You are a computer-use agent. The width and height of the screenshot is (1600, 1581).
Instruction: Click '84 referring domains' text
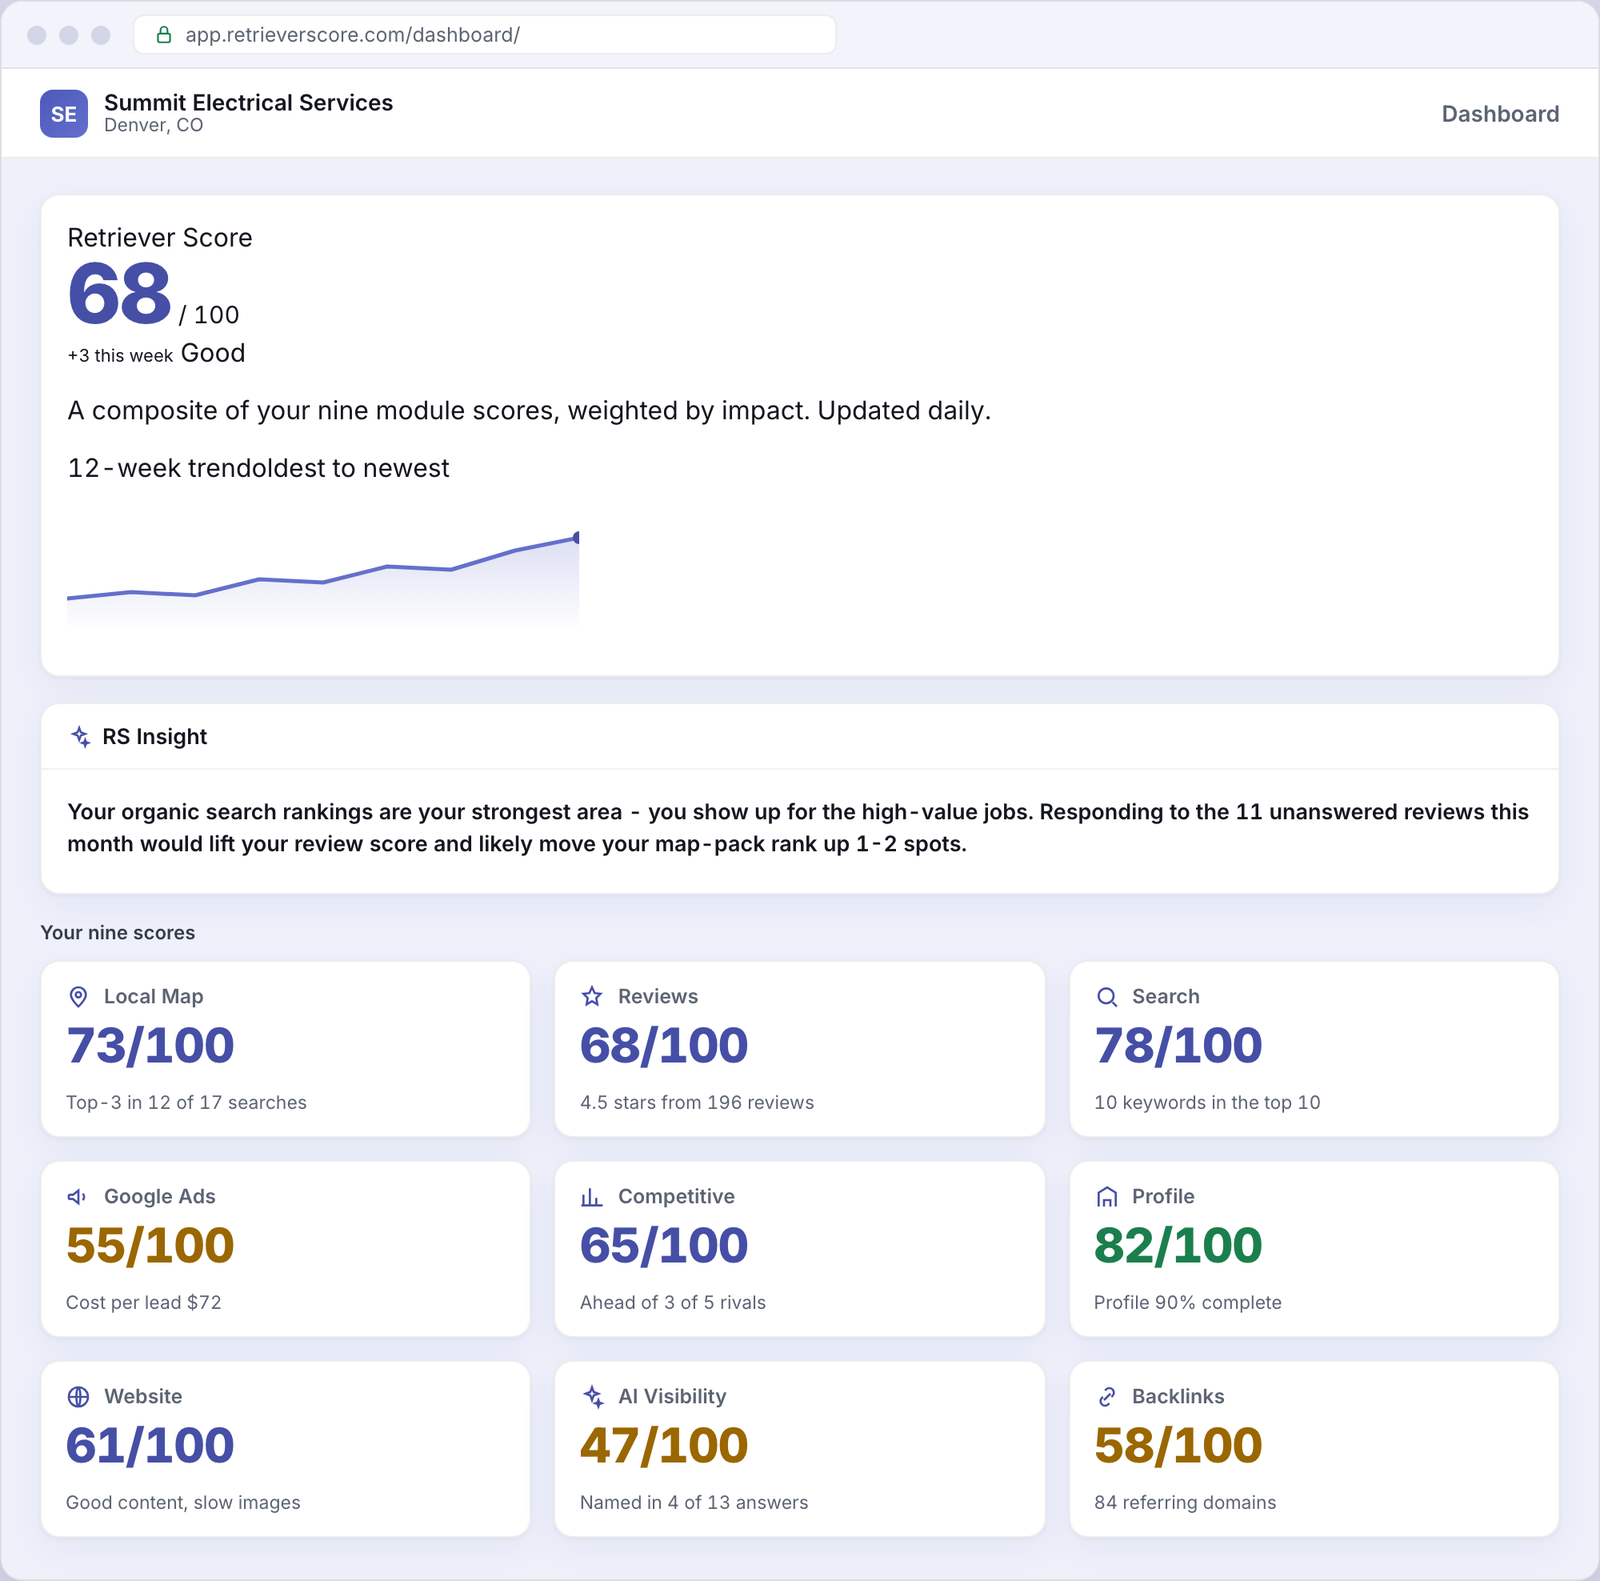click(x=1185, y=1503)
